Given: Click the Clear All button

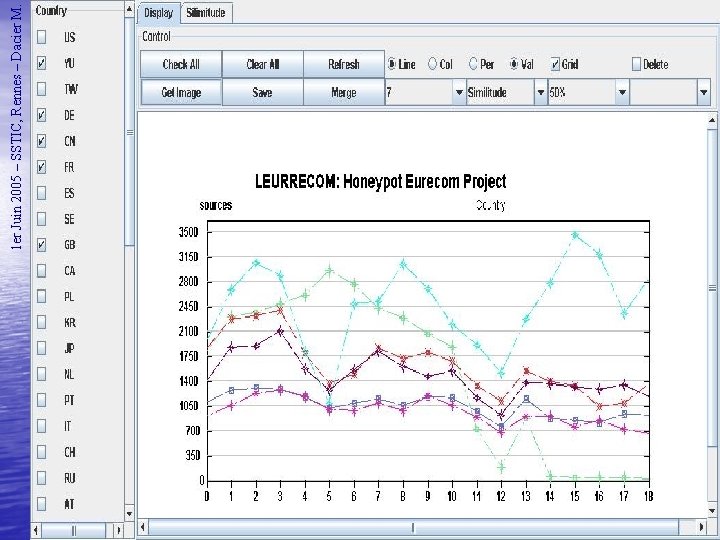Looking at the screenshot, I should click(x=263, y=64).
